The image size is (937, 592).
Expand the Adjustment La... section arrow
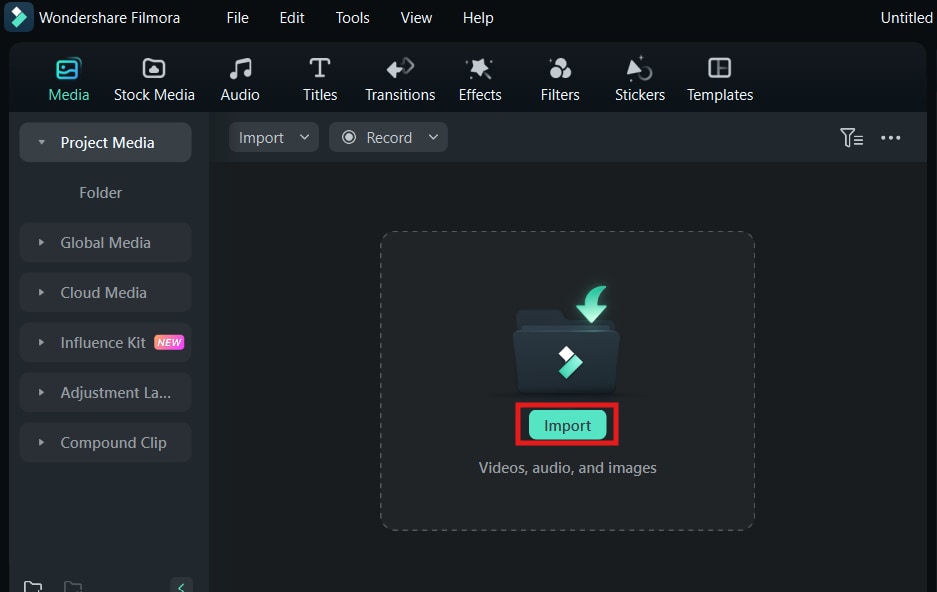click(x=41, y=392)
